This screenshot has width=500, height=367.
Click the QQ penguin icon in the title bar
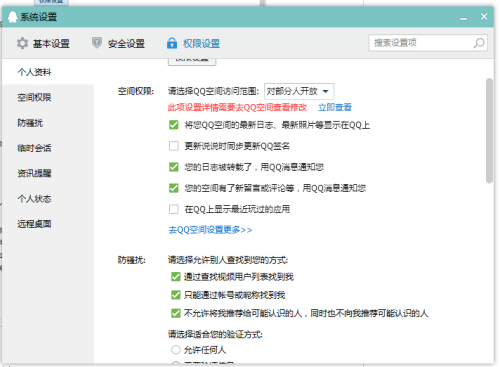coord(12,17)
